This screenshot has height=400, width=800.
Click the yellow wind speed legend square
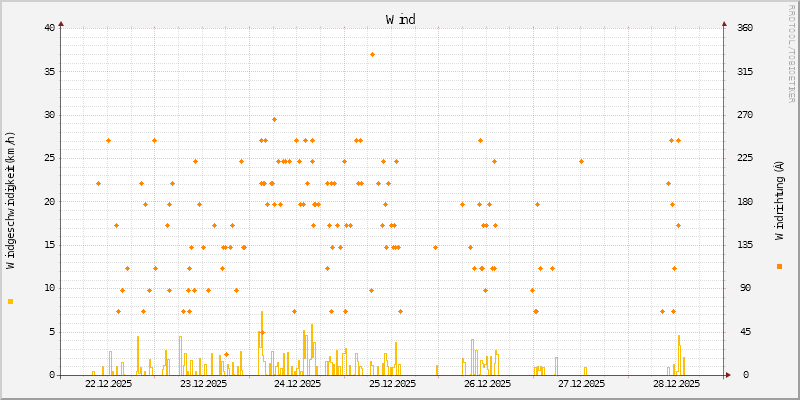tap(11, 301)
